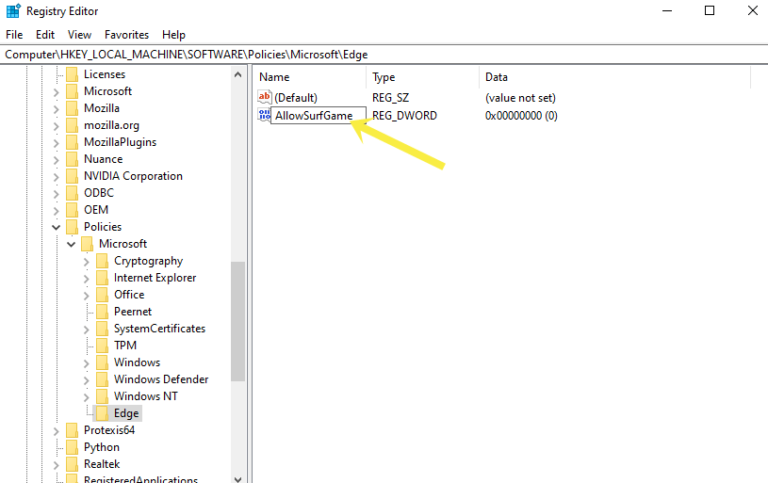Viewport: 768px width, 483px height.
Task: Click the AllowSurfGame DWORD value icon
Action: (264, 115)
